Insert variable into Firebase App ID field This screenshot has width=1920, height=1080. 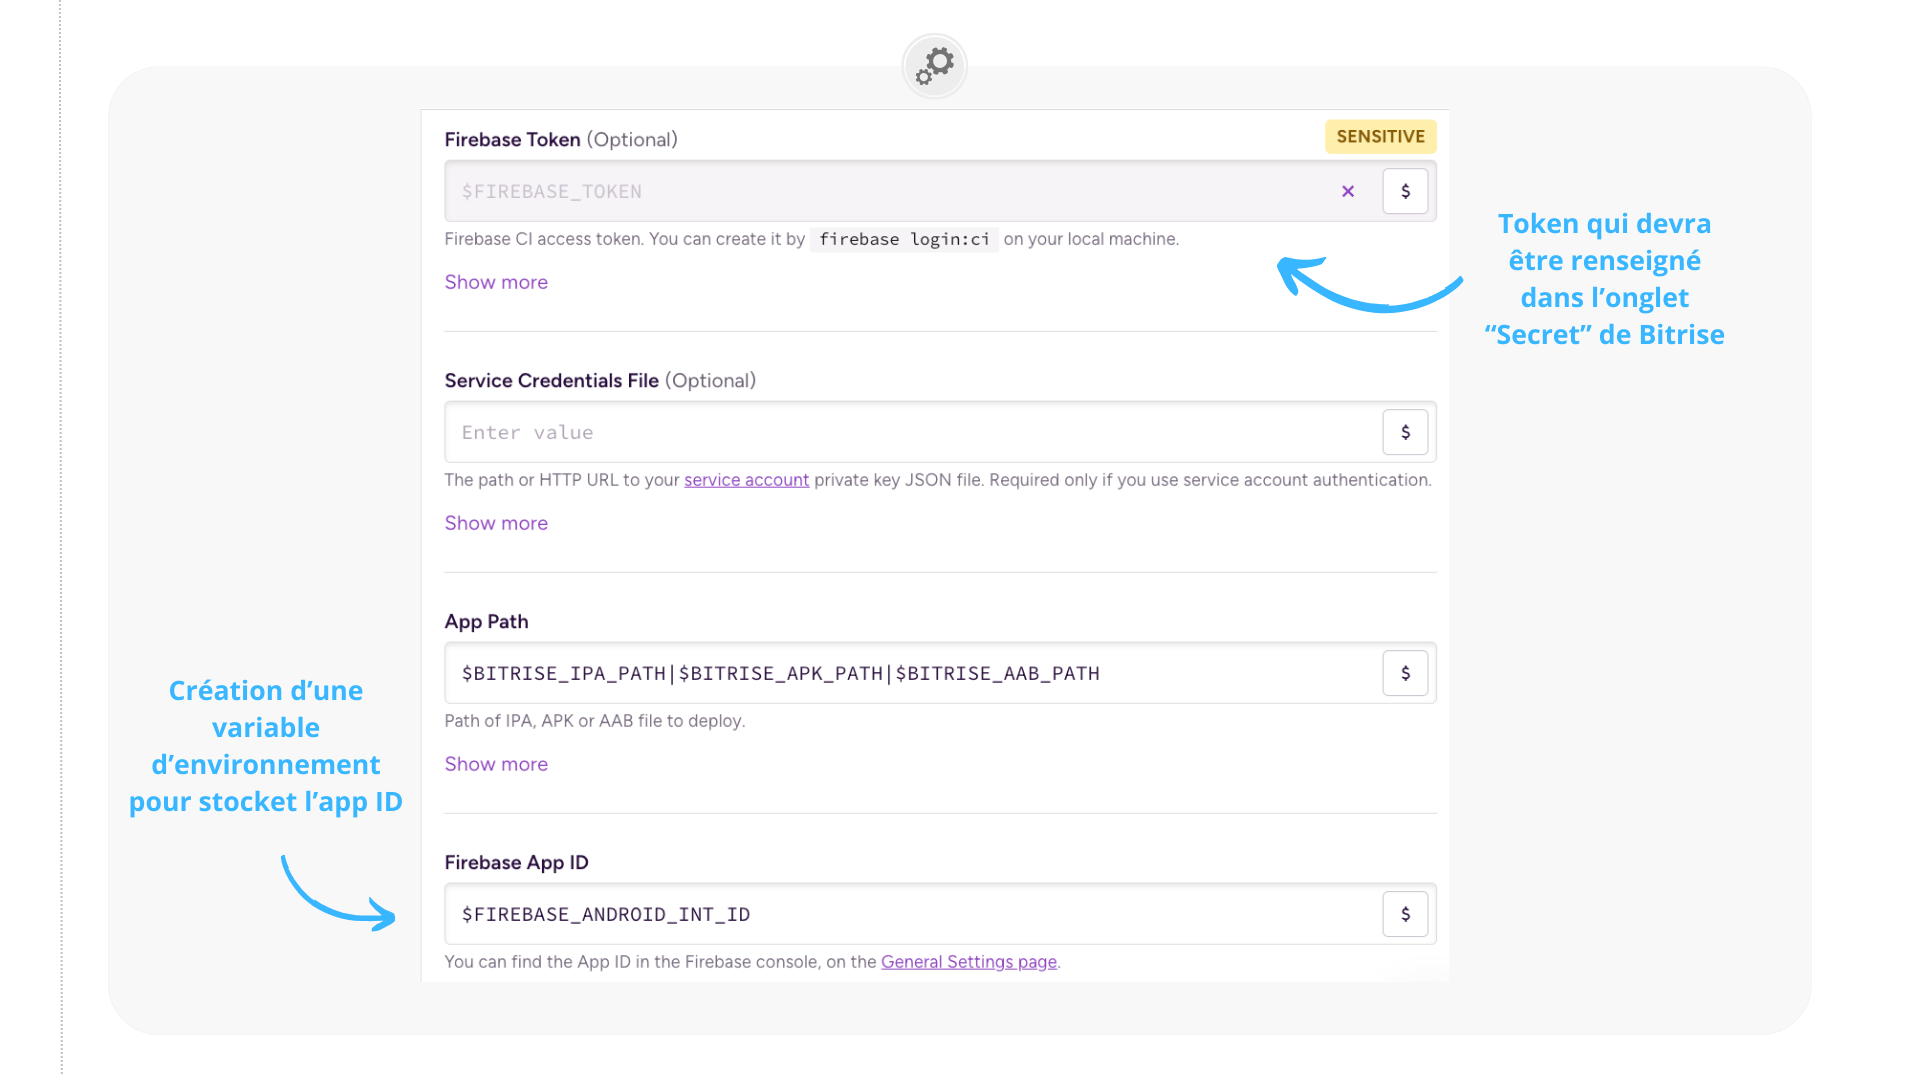pyautogui.click(x=1405, y=914)
